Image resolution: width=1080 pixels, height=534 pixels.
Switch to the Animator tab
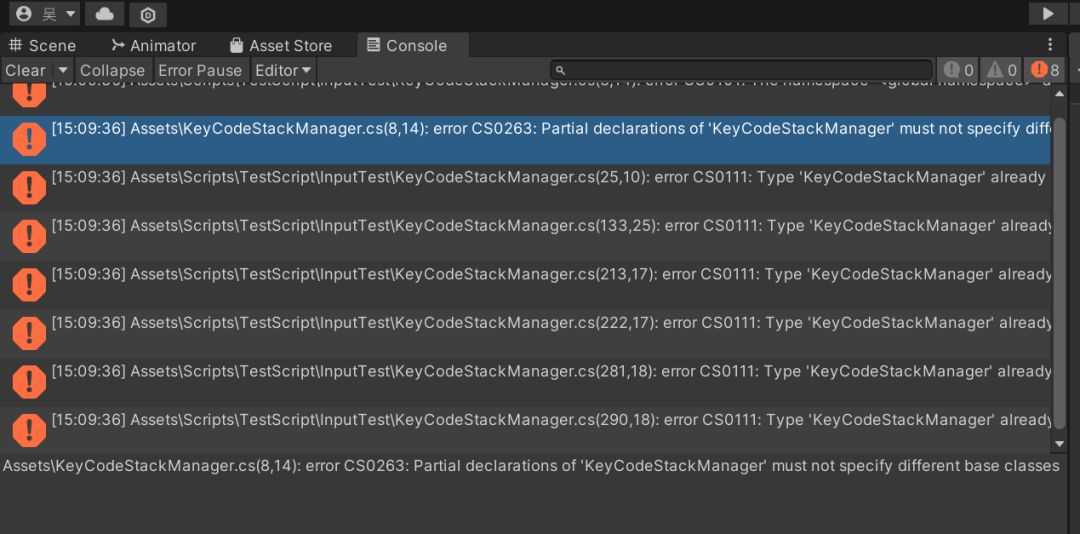coord(153,45)
